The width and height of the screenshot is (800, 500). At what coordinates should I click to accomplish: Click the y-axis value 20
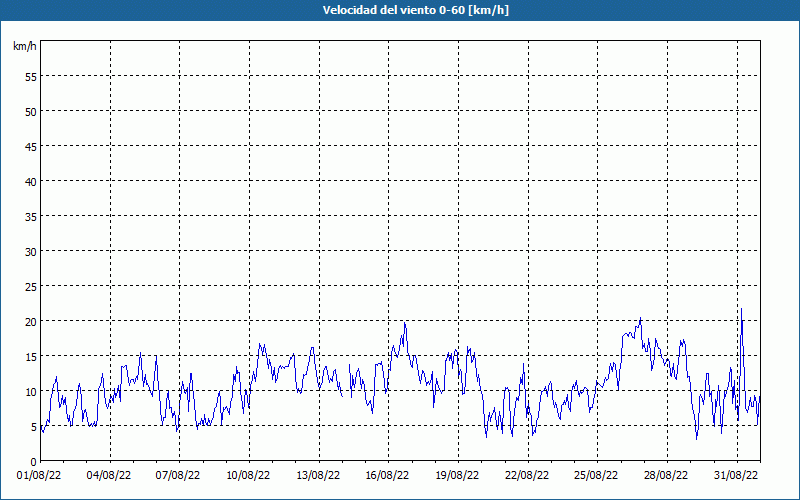point(31,321)
